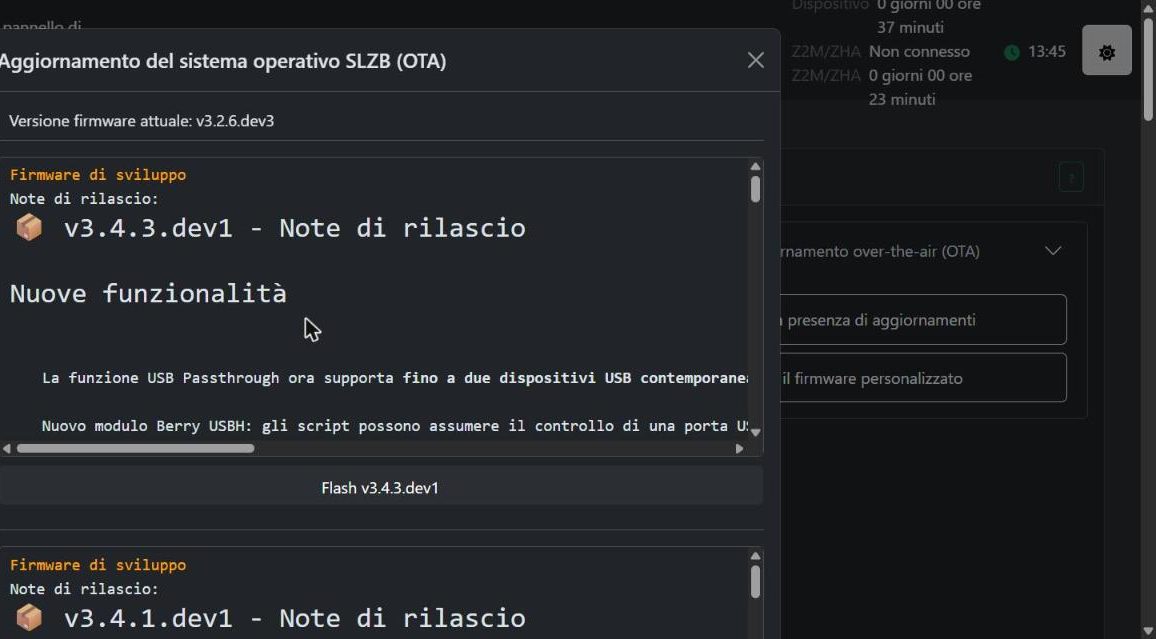Flash firmware v3.4.3.dev1
The image size is (1156, 639).
coord(380,488)
